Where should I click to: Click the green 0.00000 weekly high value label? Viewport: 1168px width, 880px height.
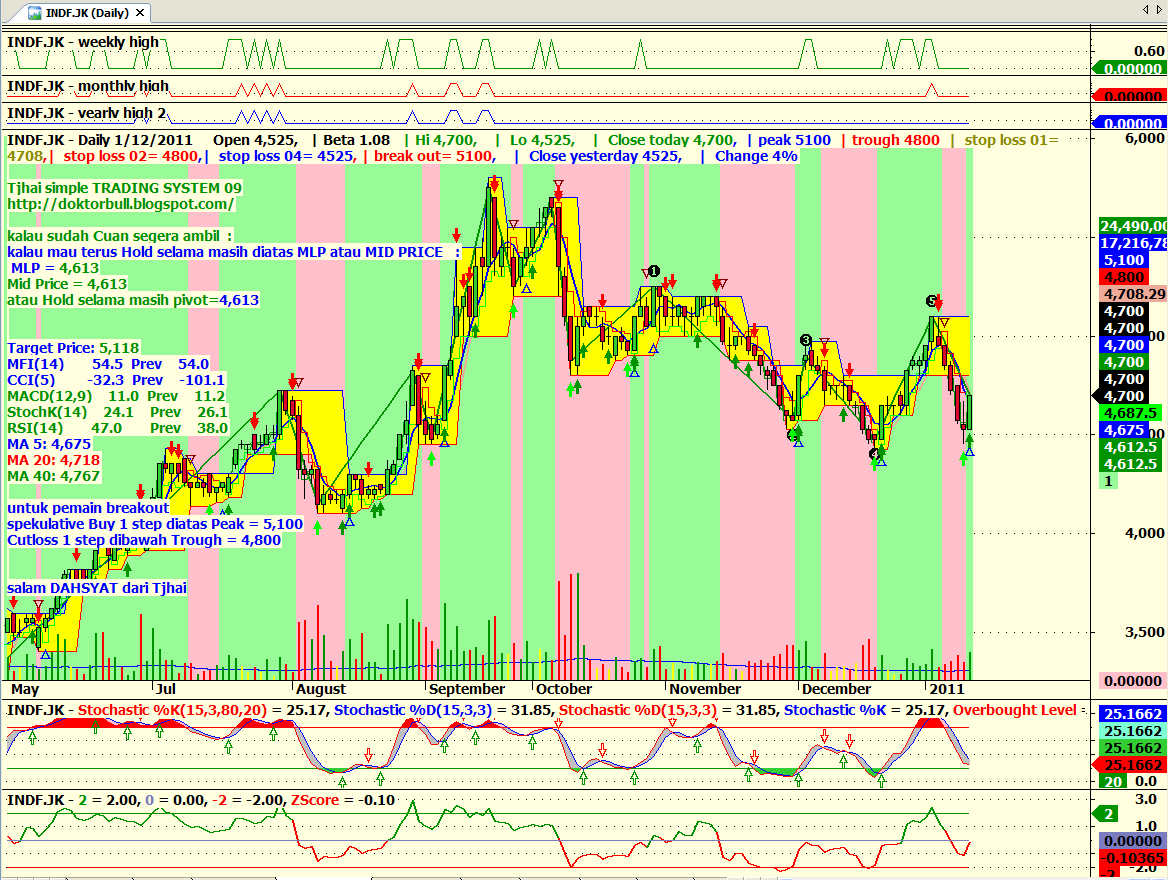(x=1132, y=69)
